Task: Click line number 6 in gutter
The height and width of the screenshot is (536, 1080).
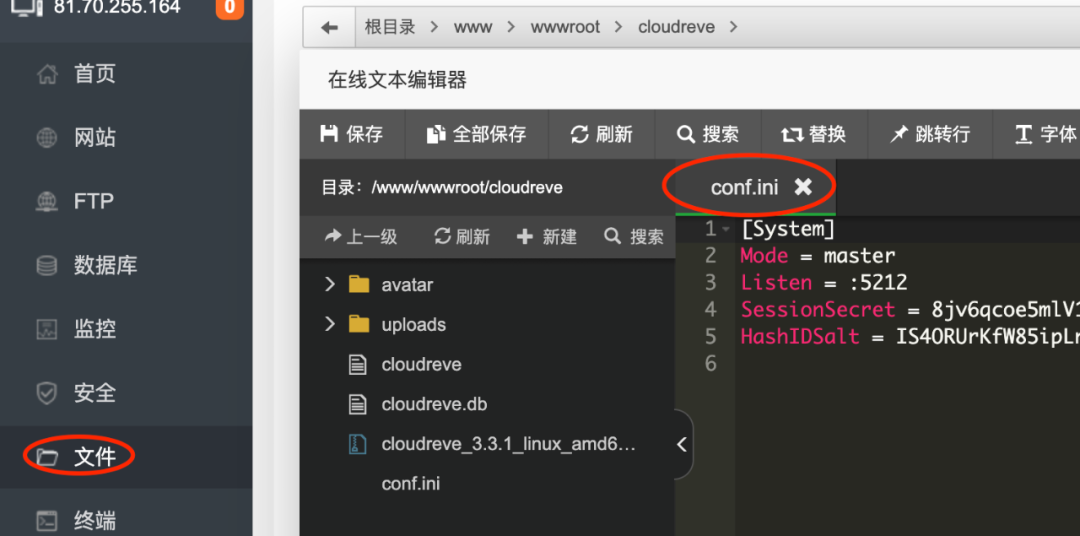Action: (x=710, y=364)
